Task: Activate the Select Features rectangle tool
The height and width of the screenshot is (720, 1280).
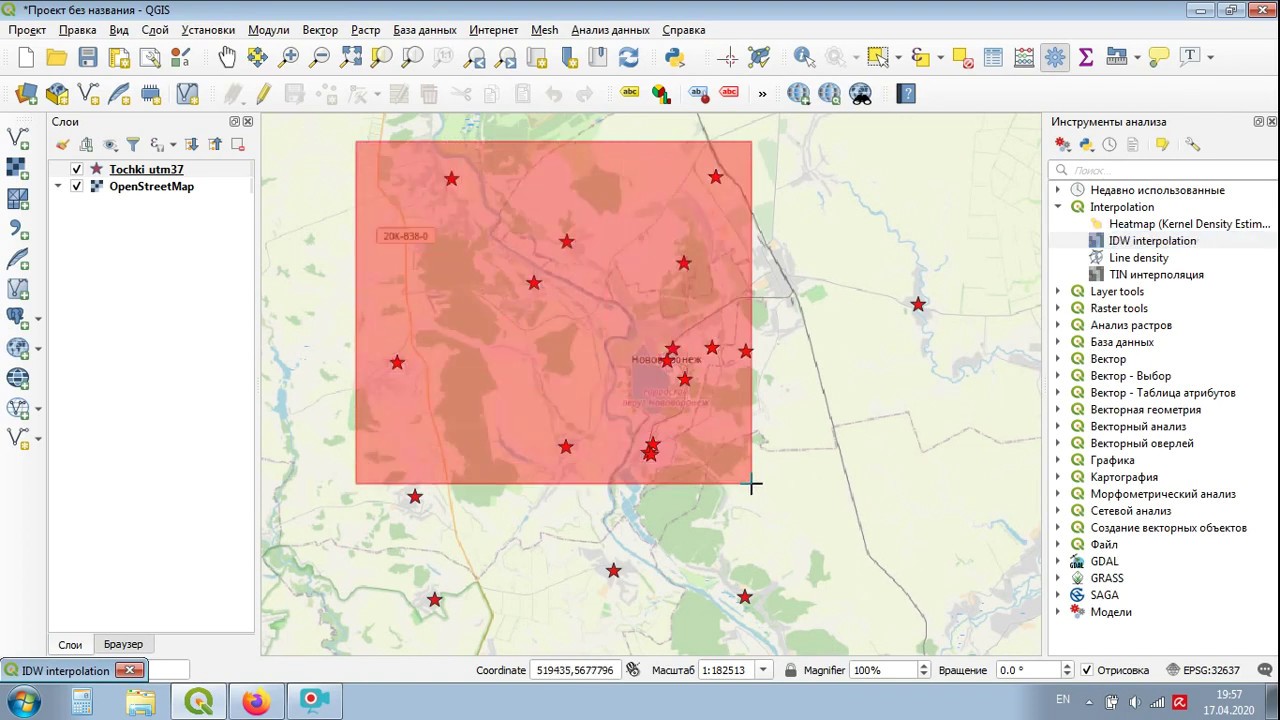Action: click(877, 57)
